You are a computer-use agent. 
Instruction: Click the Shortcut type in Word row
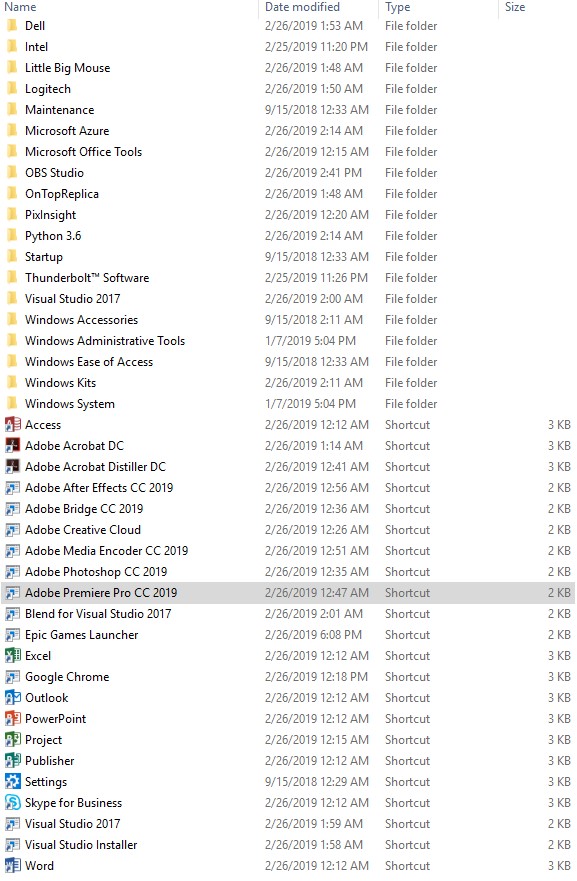tap(407, 866)
